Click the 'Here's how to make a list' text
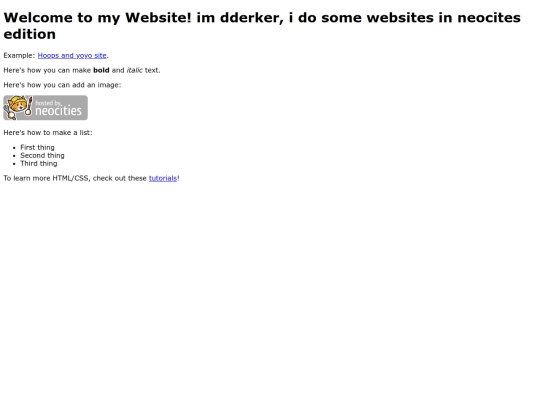 coord(48,133)
